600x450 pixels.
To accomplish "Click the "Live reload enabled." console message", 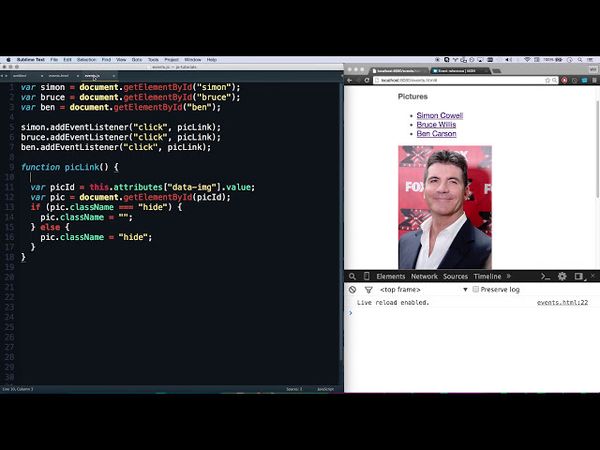I will click(393, 302).
